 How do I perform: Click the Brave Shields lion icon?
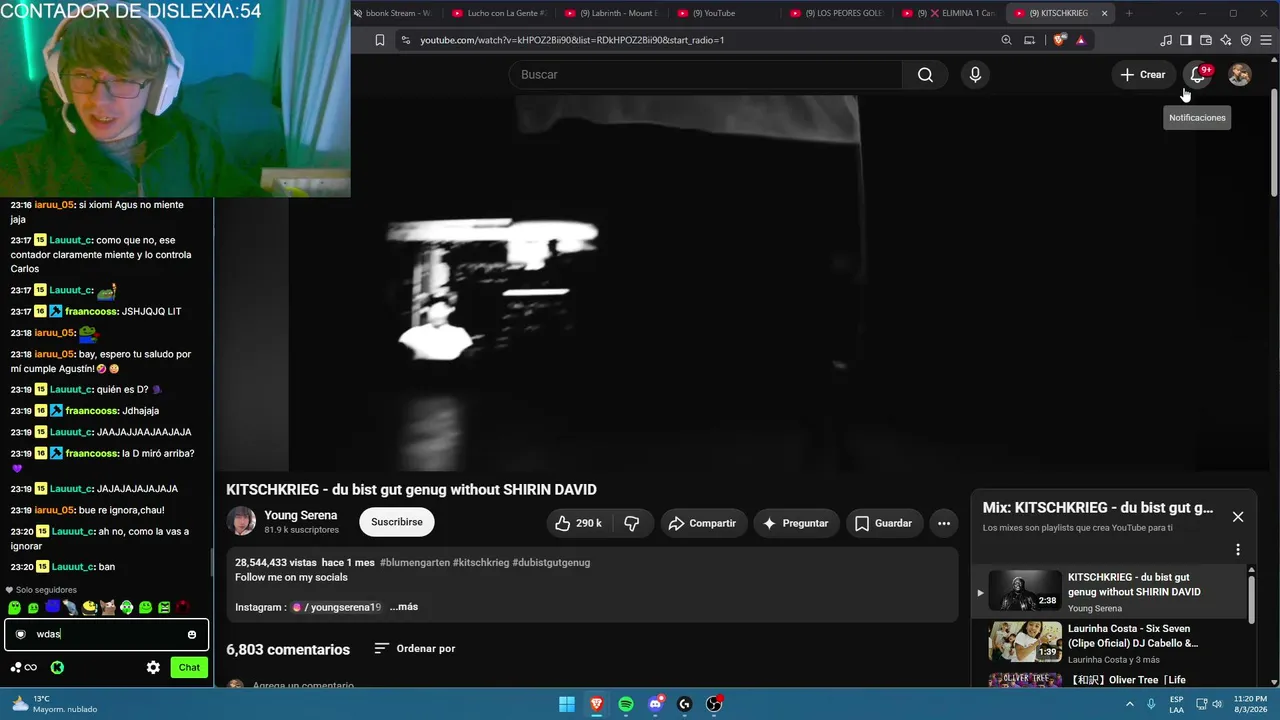[x=1060, y=40]
